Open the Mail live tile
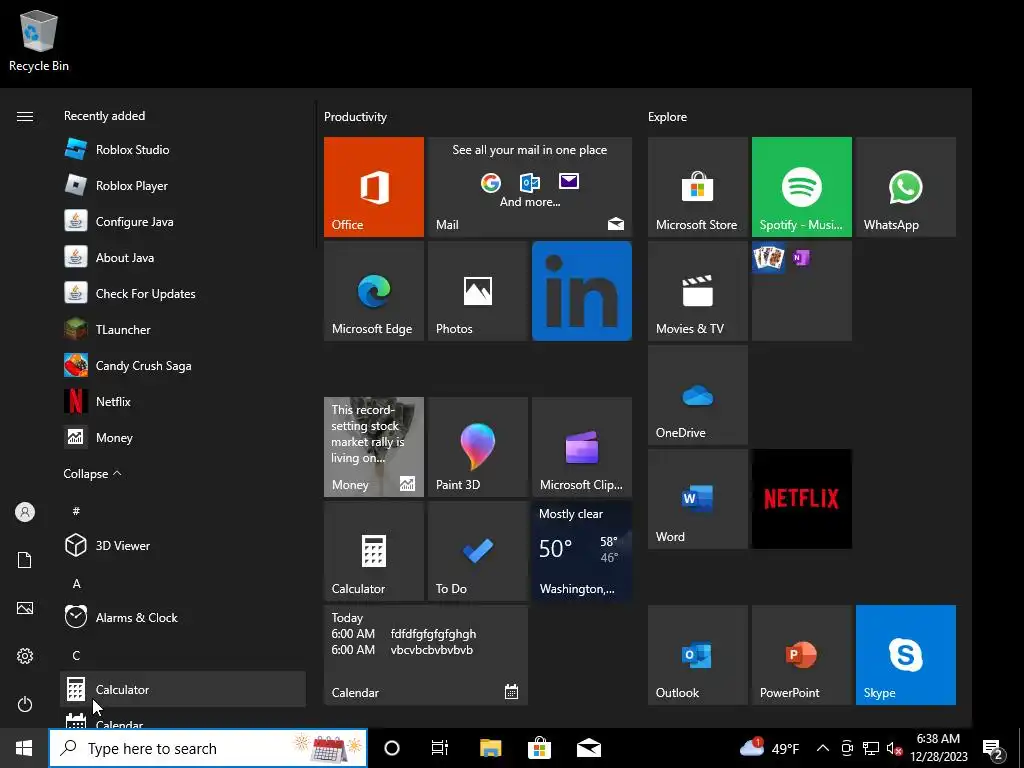Screen dimensions: 1024x768 (x=530, y=187)
